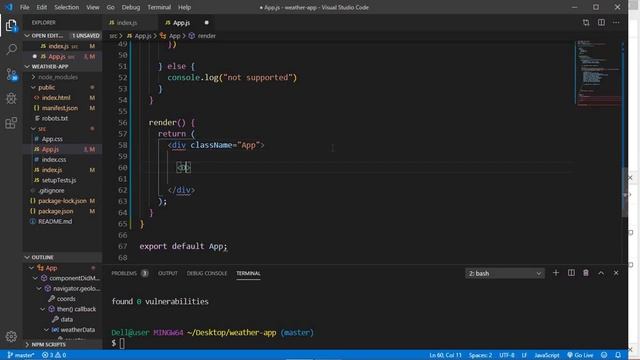
Task: Open the Manage gear in activity bar
Action: click(x=11, y=336)
